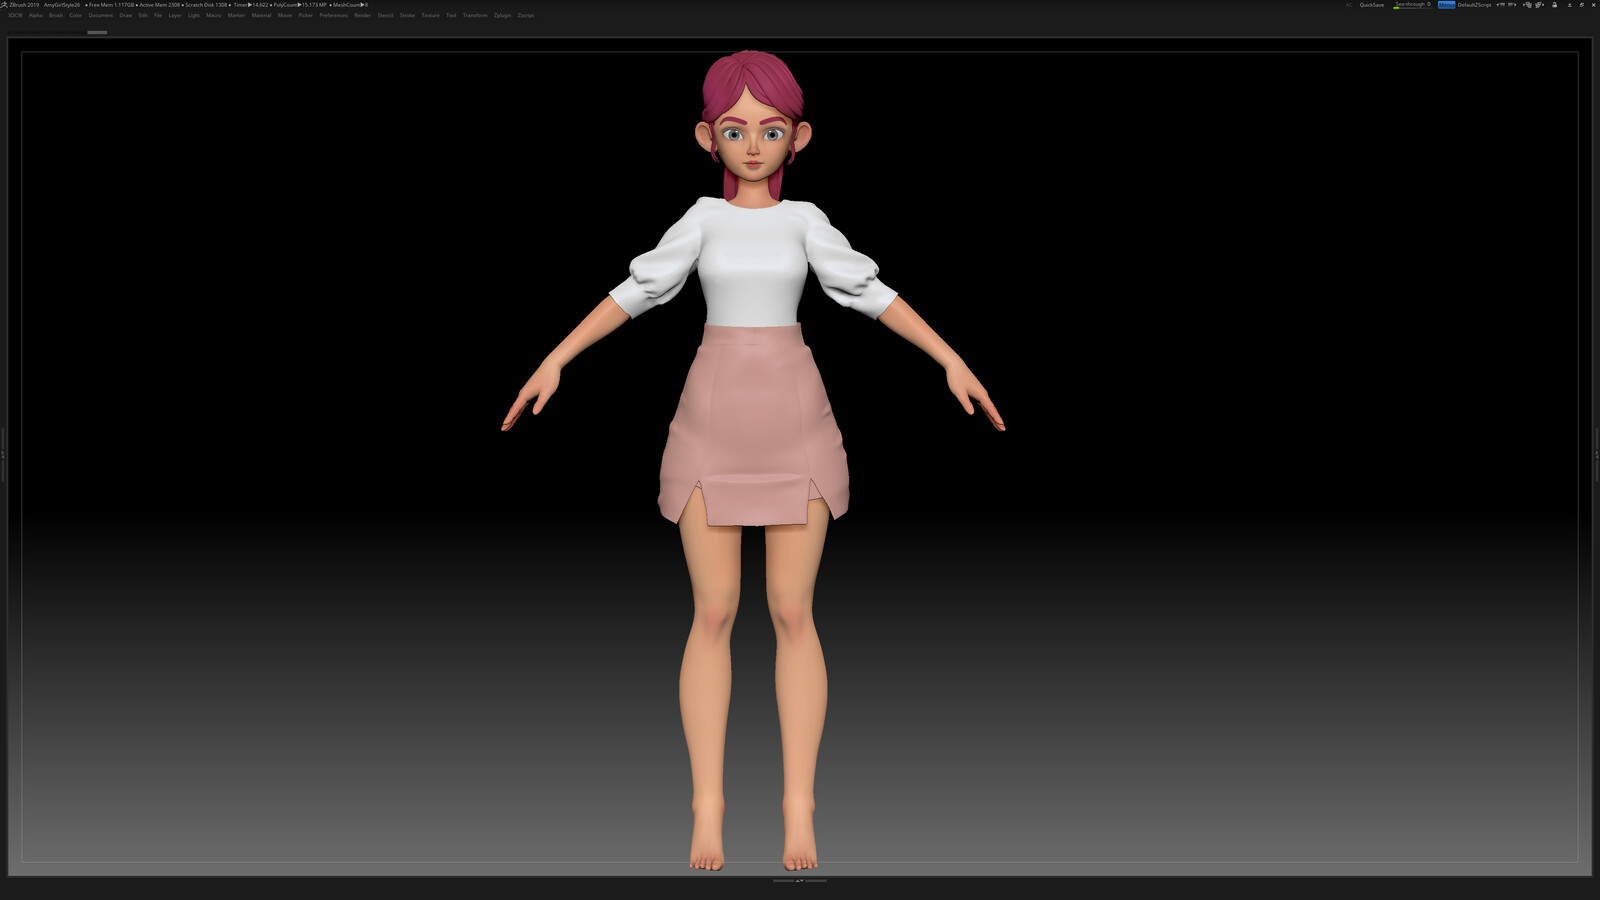
Task: Click the AmyGirlStyle26 project name
Action: pyautogui.click(x=62, y=5)
